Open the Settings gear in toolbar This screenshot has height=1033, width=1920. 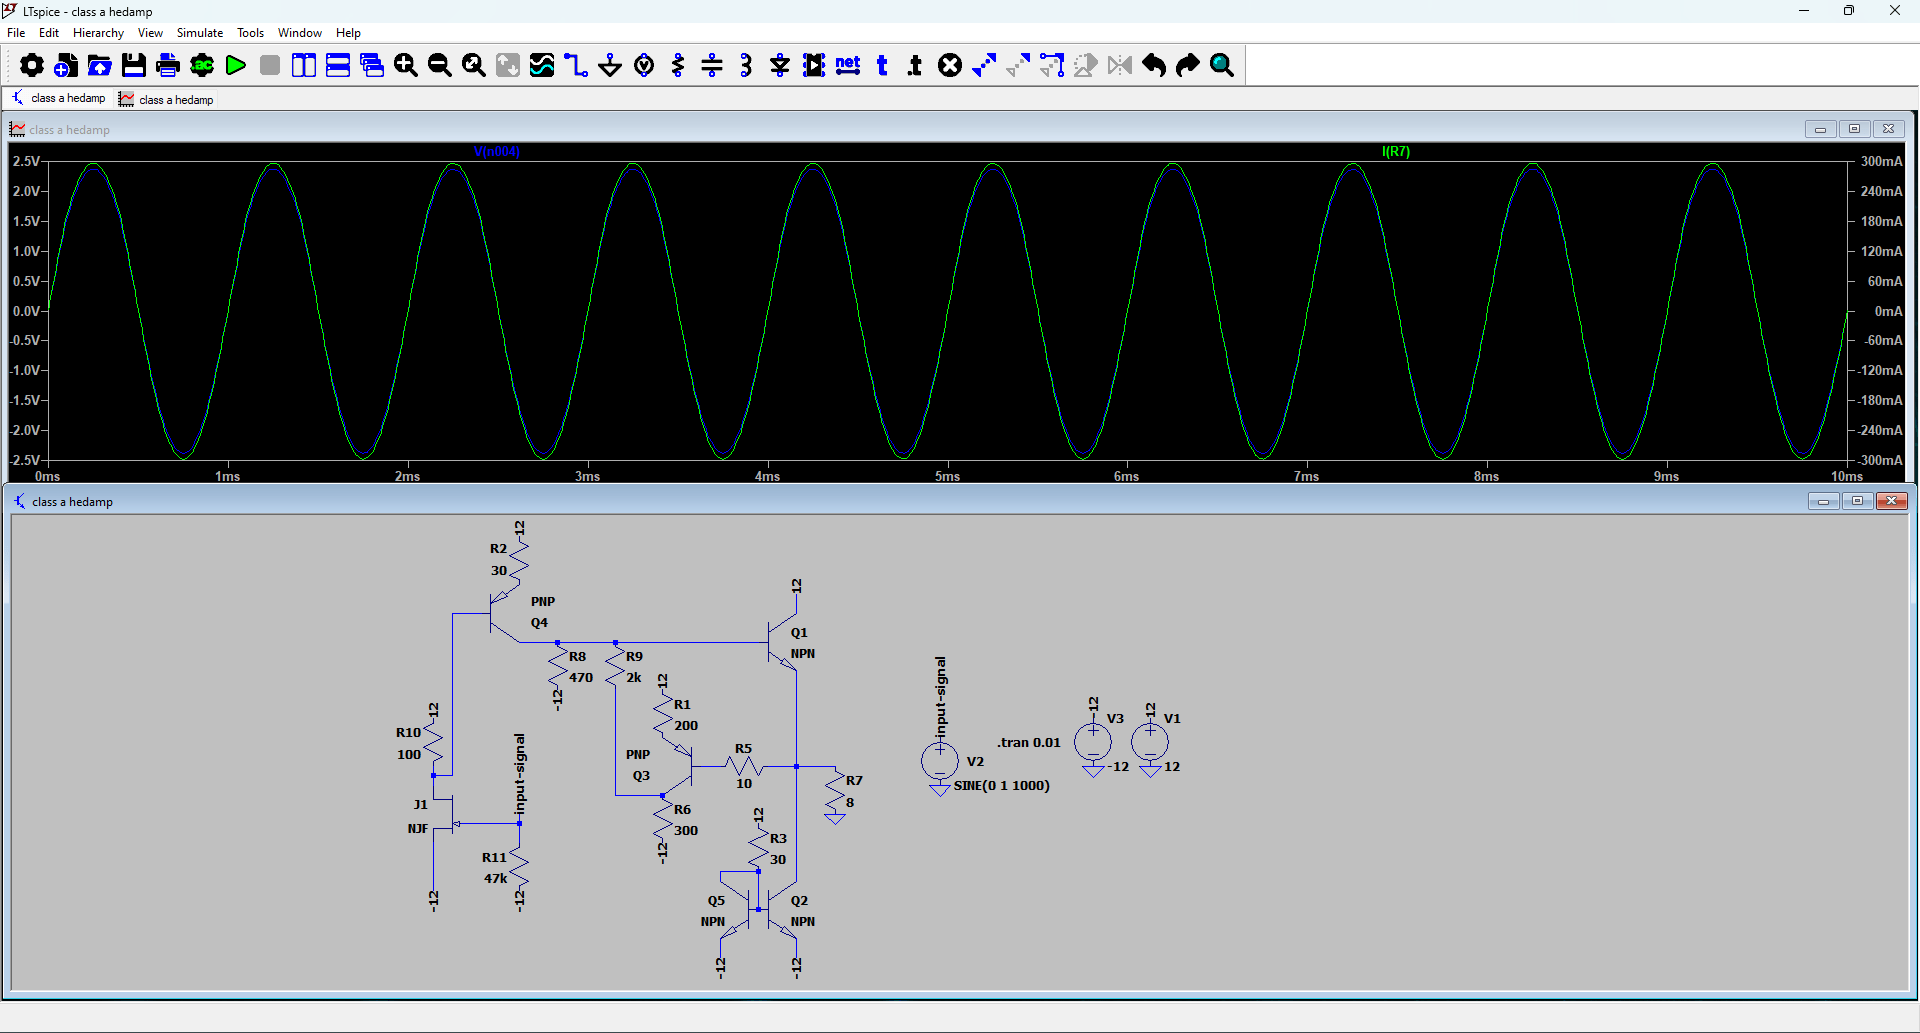click(x=32, y=66)
